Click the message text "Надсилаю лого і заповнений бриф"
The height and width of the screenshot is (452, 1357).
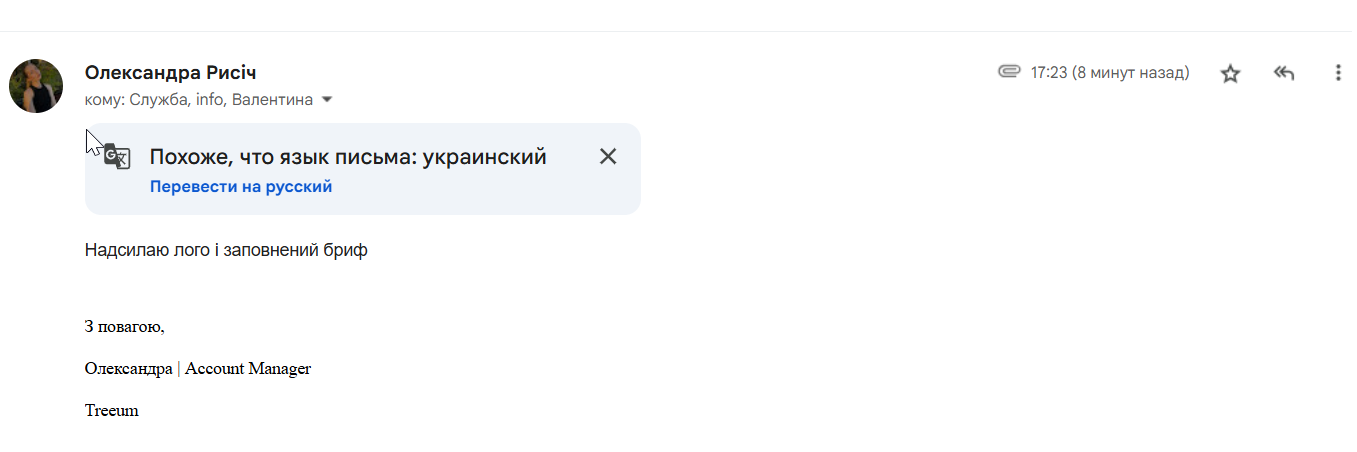226,250
